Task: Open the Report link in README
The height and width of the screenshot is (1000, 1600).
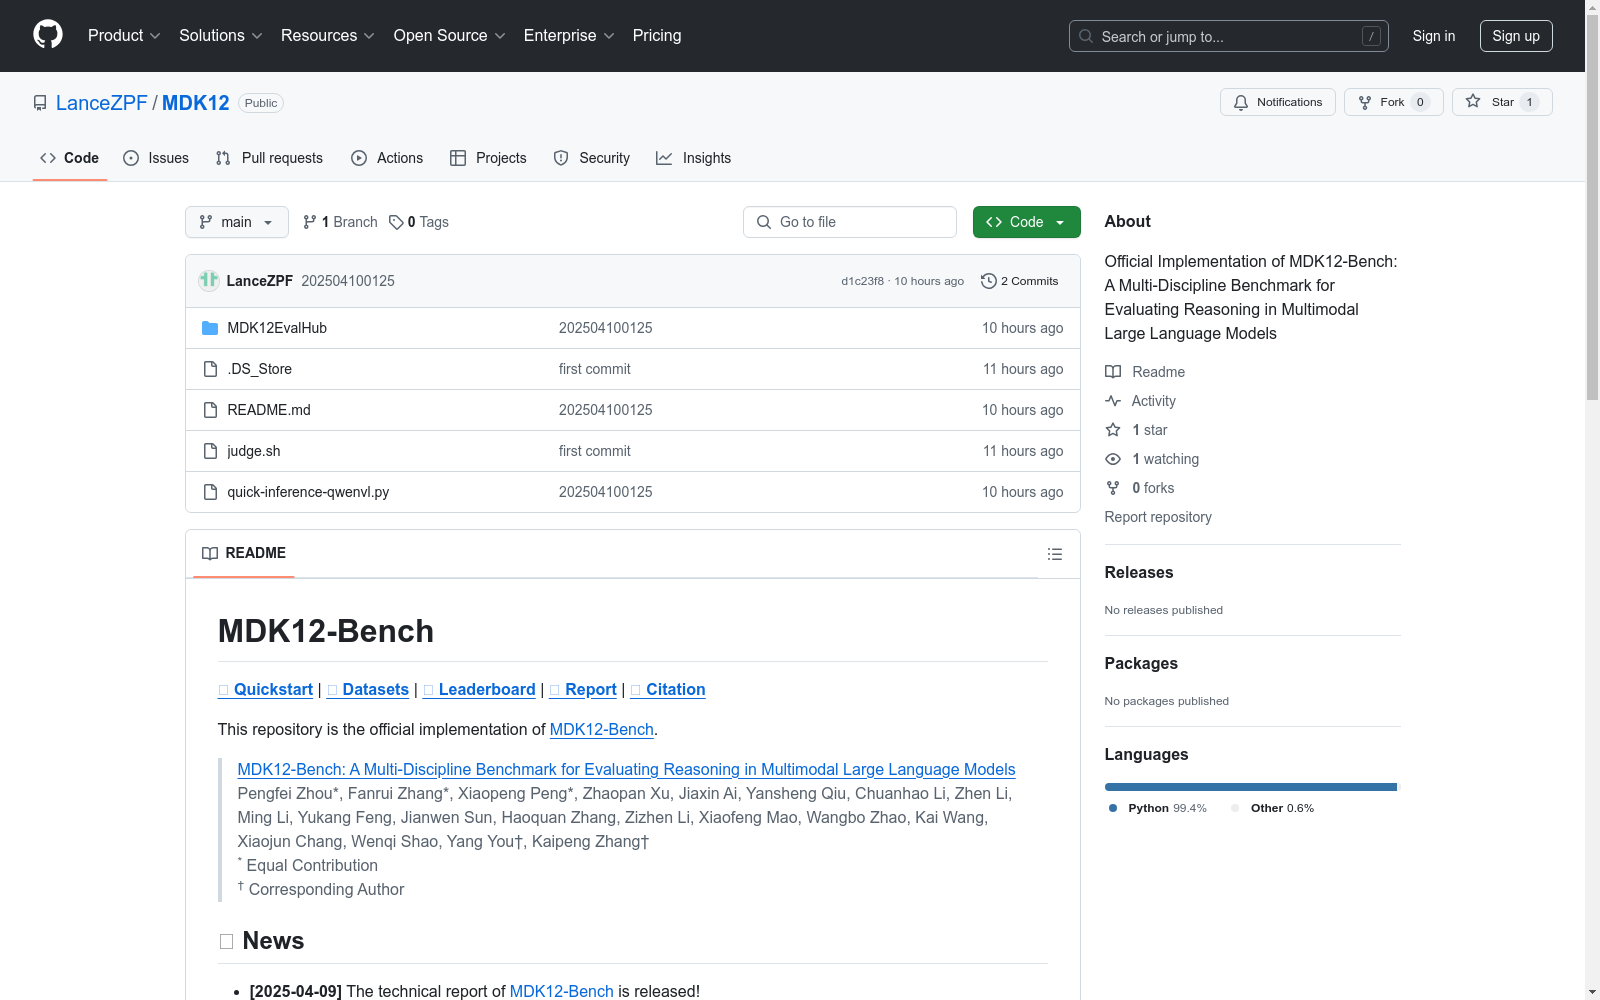Action: (583, 690)
